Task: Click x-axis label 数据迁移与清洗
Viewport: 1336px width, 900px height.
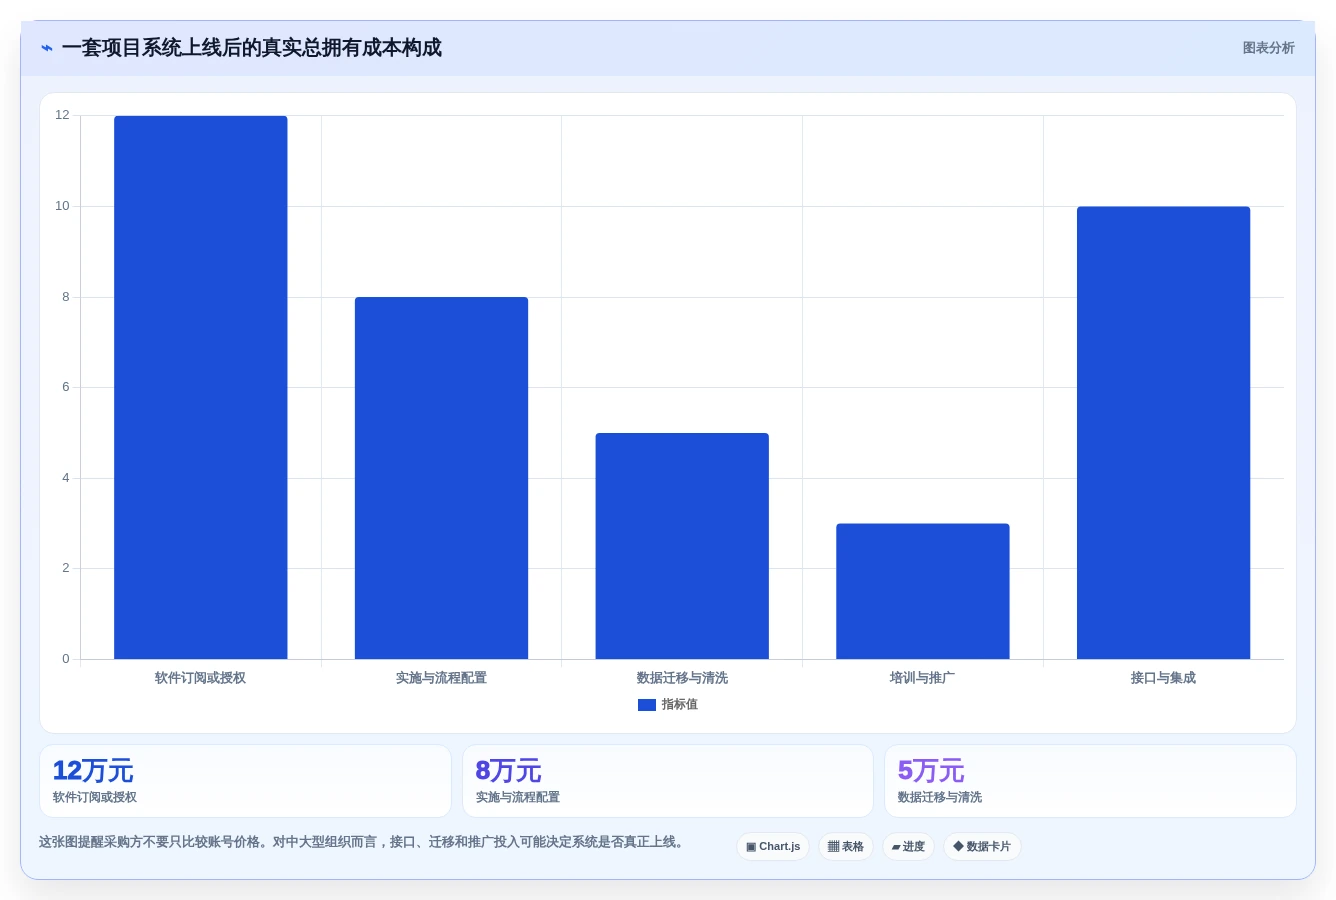Action: click(682, 678)
